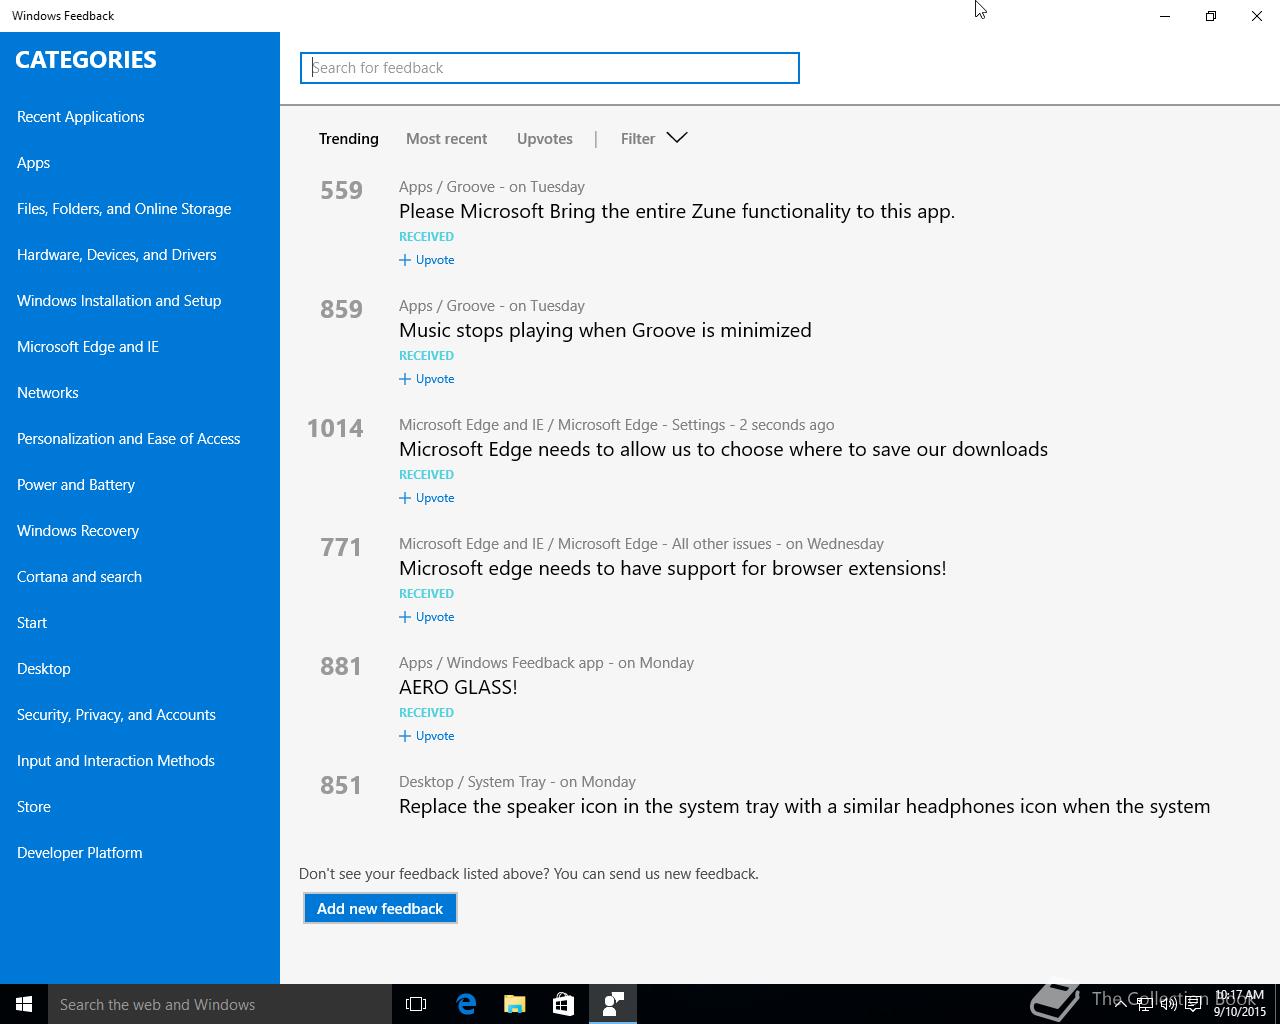Launch Microsoft Edge from taskbar
Image resolution: width=1280 pixels, height=1024 pixels.
[466, 1004]
